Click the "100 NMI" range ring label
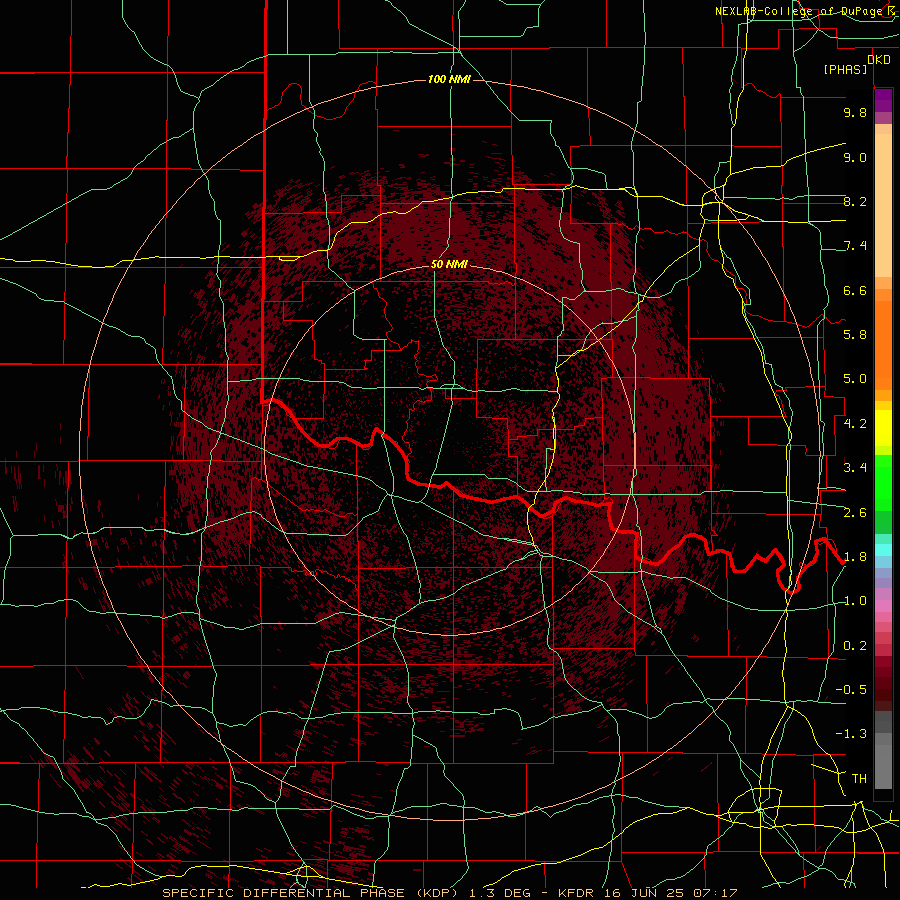This screenshot has height=900, width=900. [x=449, y=79]
